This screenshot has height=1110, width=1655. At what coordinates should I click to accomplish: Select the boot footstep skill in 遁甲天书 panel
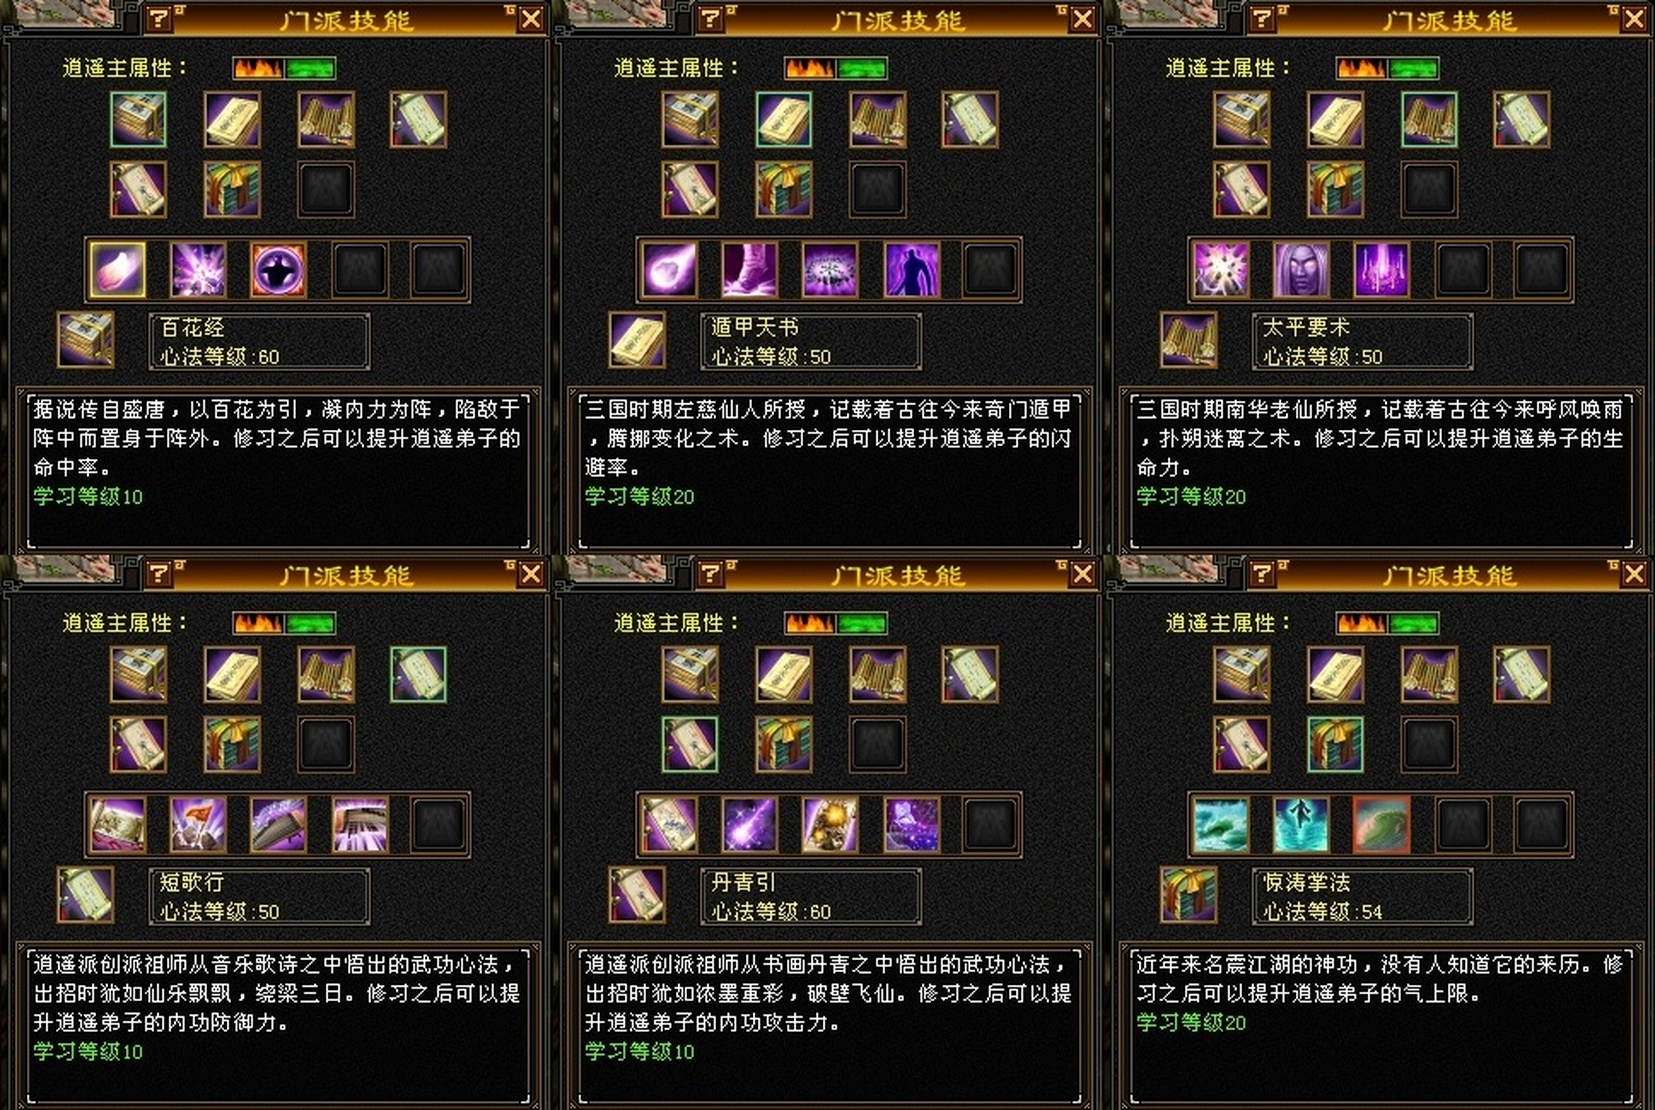(750, 270)
